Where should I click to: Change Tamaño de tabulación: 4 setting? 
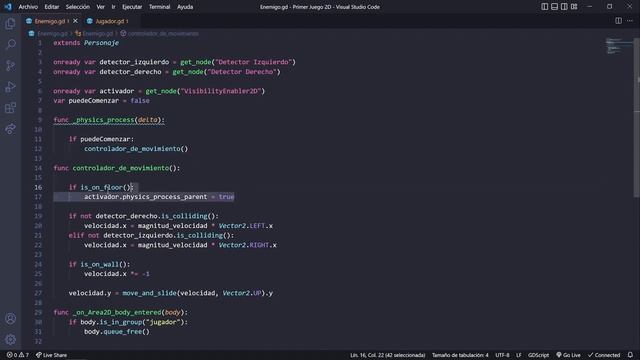point(460,355)
